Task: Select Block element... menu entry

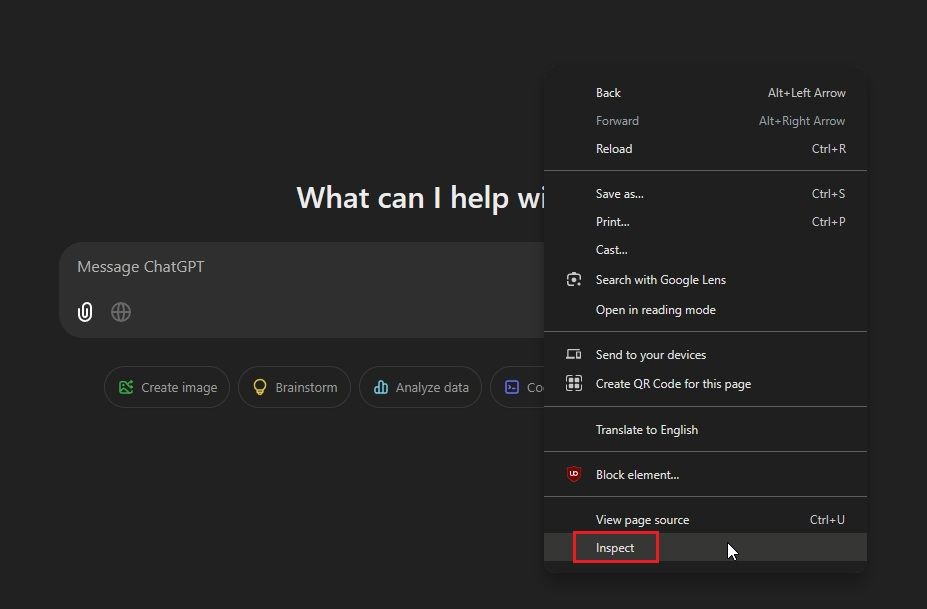Action: click(705, 474)
